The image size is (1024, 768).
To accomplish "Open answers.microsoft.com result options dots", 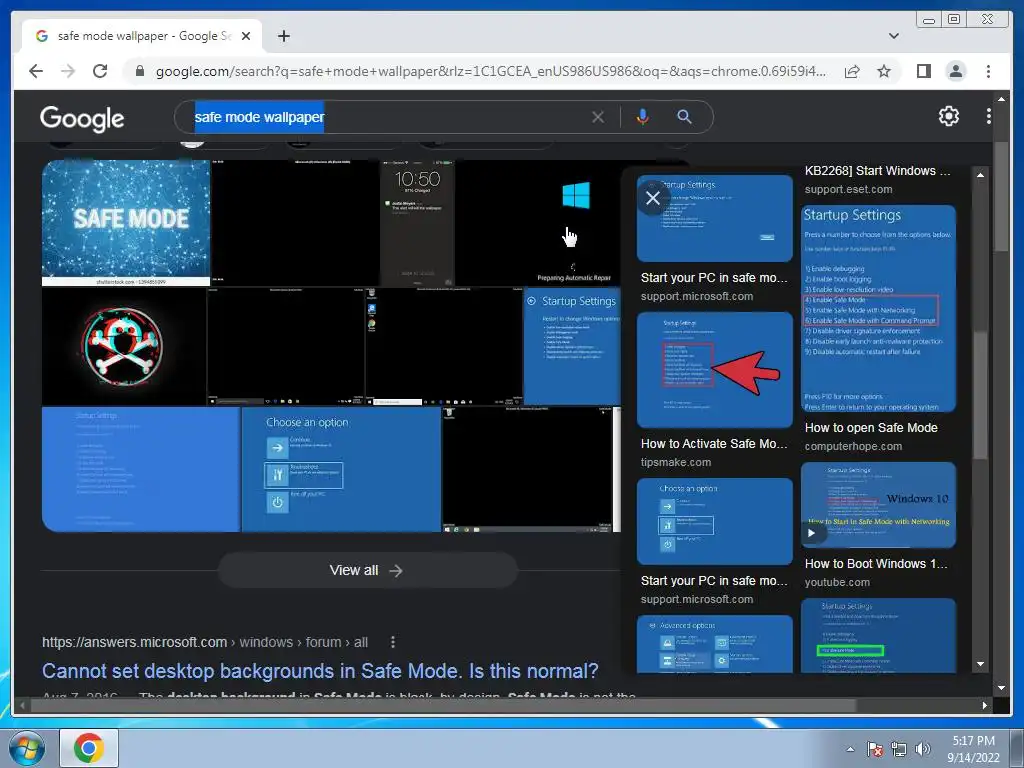I will (x=392, y=642).
